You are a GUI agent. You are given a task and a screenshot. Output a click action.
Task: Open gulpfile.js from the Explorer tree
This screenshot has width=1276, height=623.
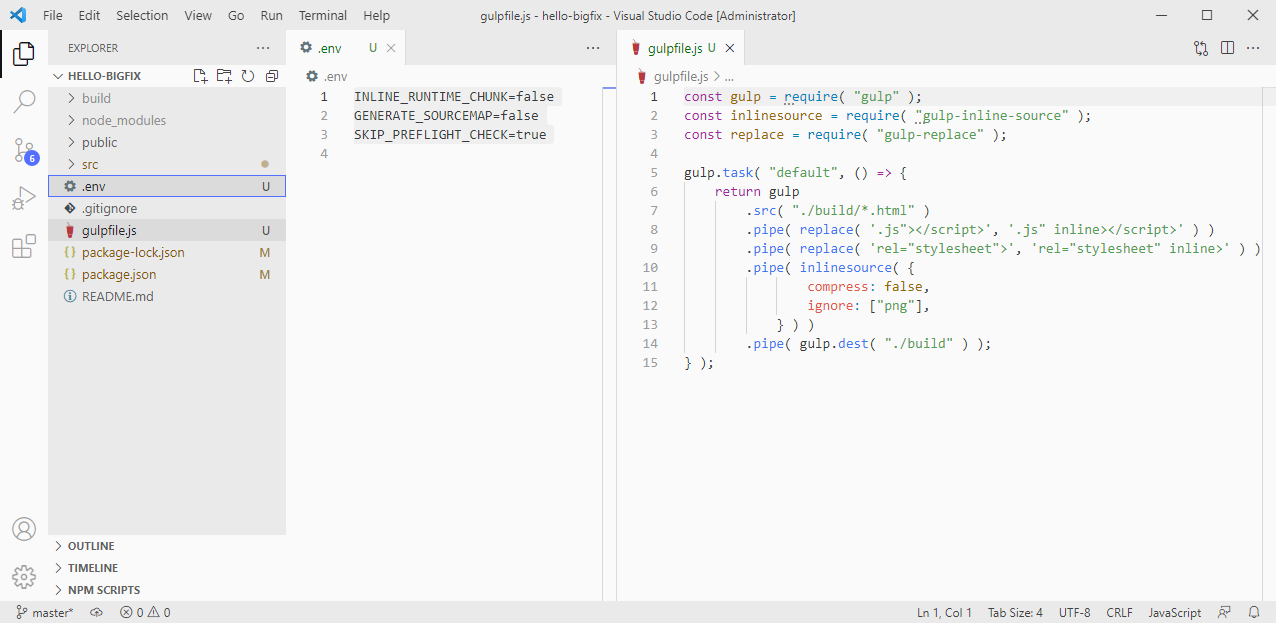coord(167,230)
